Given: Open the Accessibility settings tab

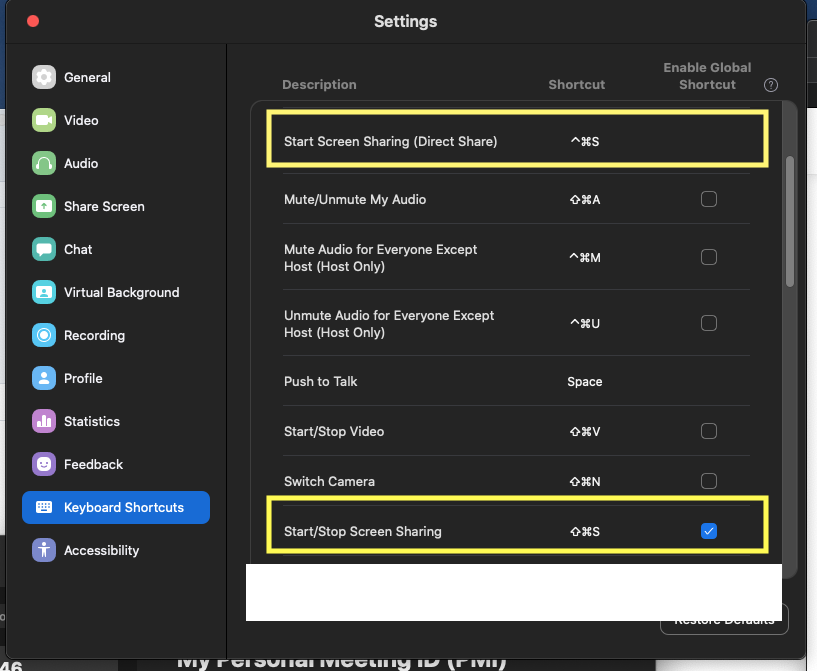Looking at the screenshot, I should (116, 550).
